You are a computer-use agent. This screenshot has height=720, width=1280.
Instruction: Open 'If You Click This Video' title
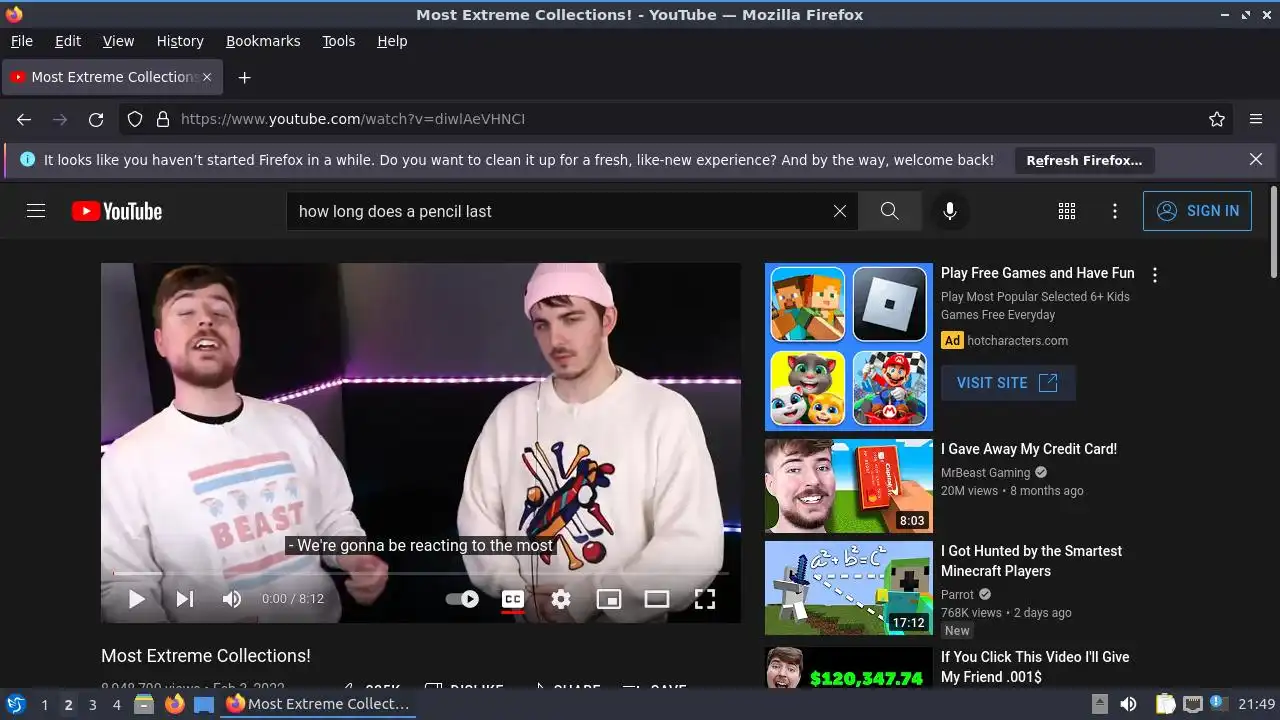(1035, 667)
